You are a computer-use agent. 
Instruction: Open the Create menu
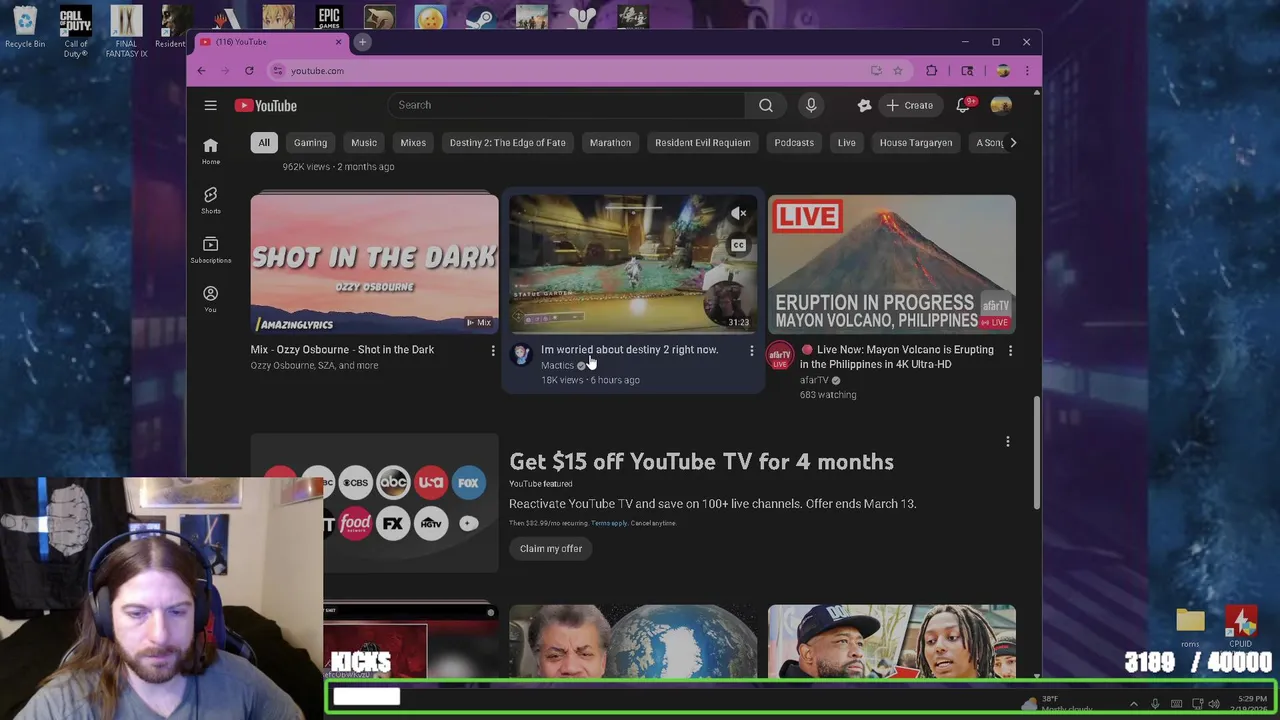coord(909,105)
